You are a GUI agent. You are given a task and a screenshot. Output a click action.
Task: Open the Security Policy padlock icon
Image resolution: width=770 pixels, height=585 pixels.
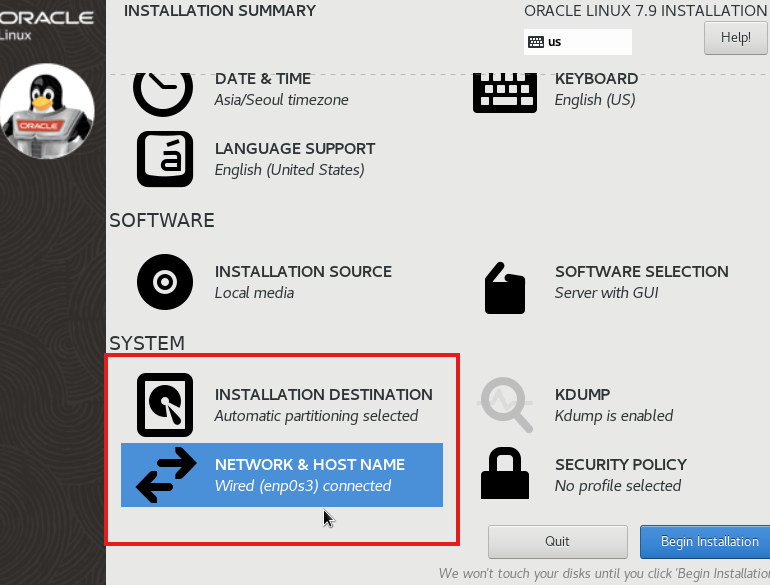pyautogui.click(x=505, y=473)
